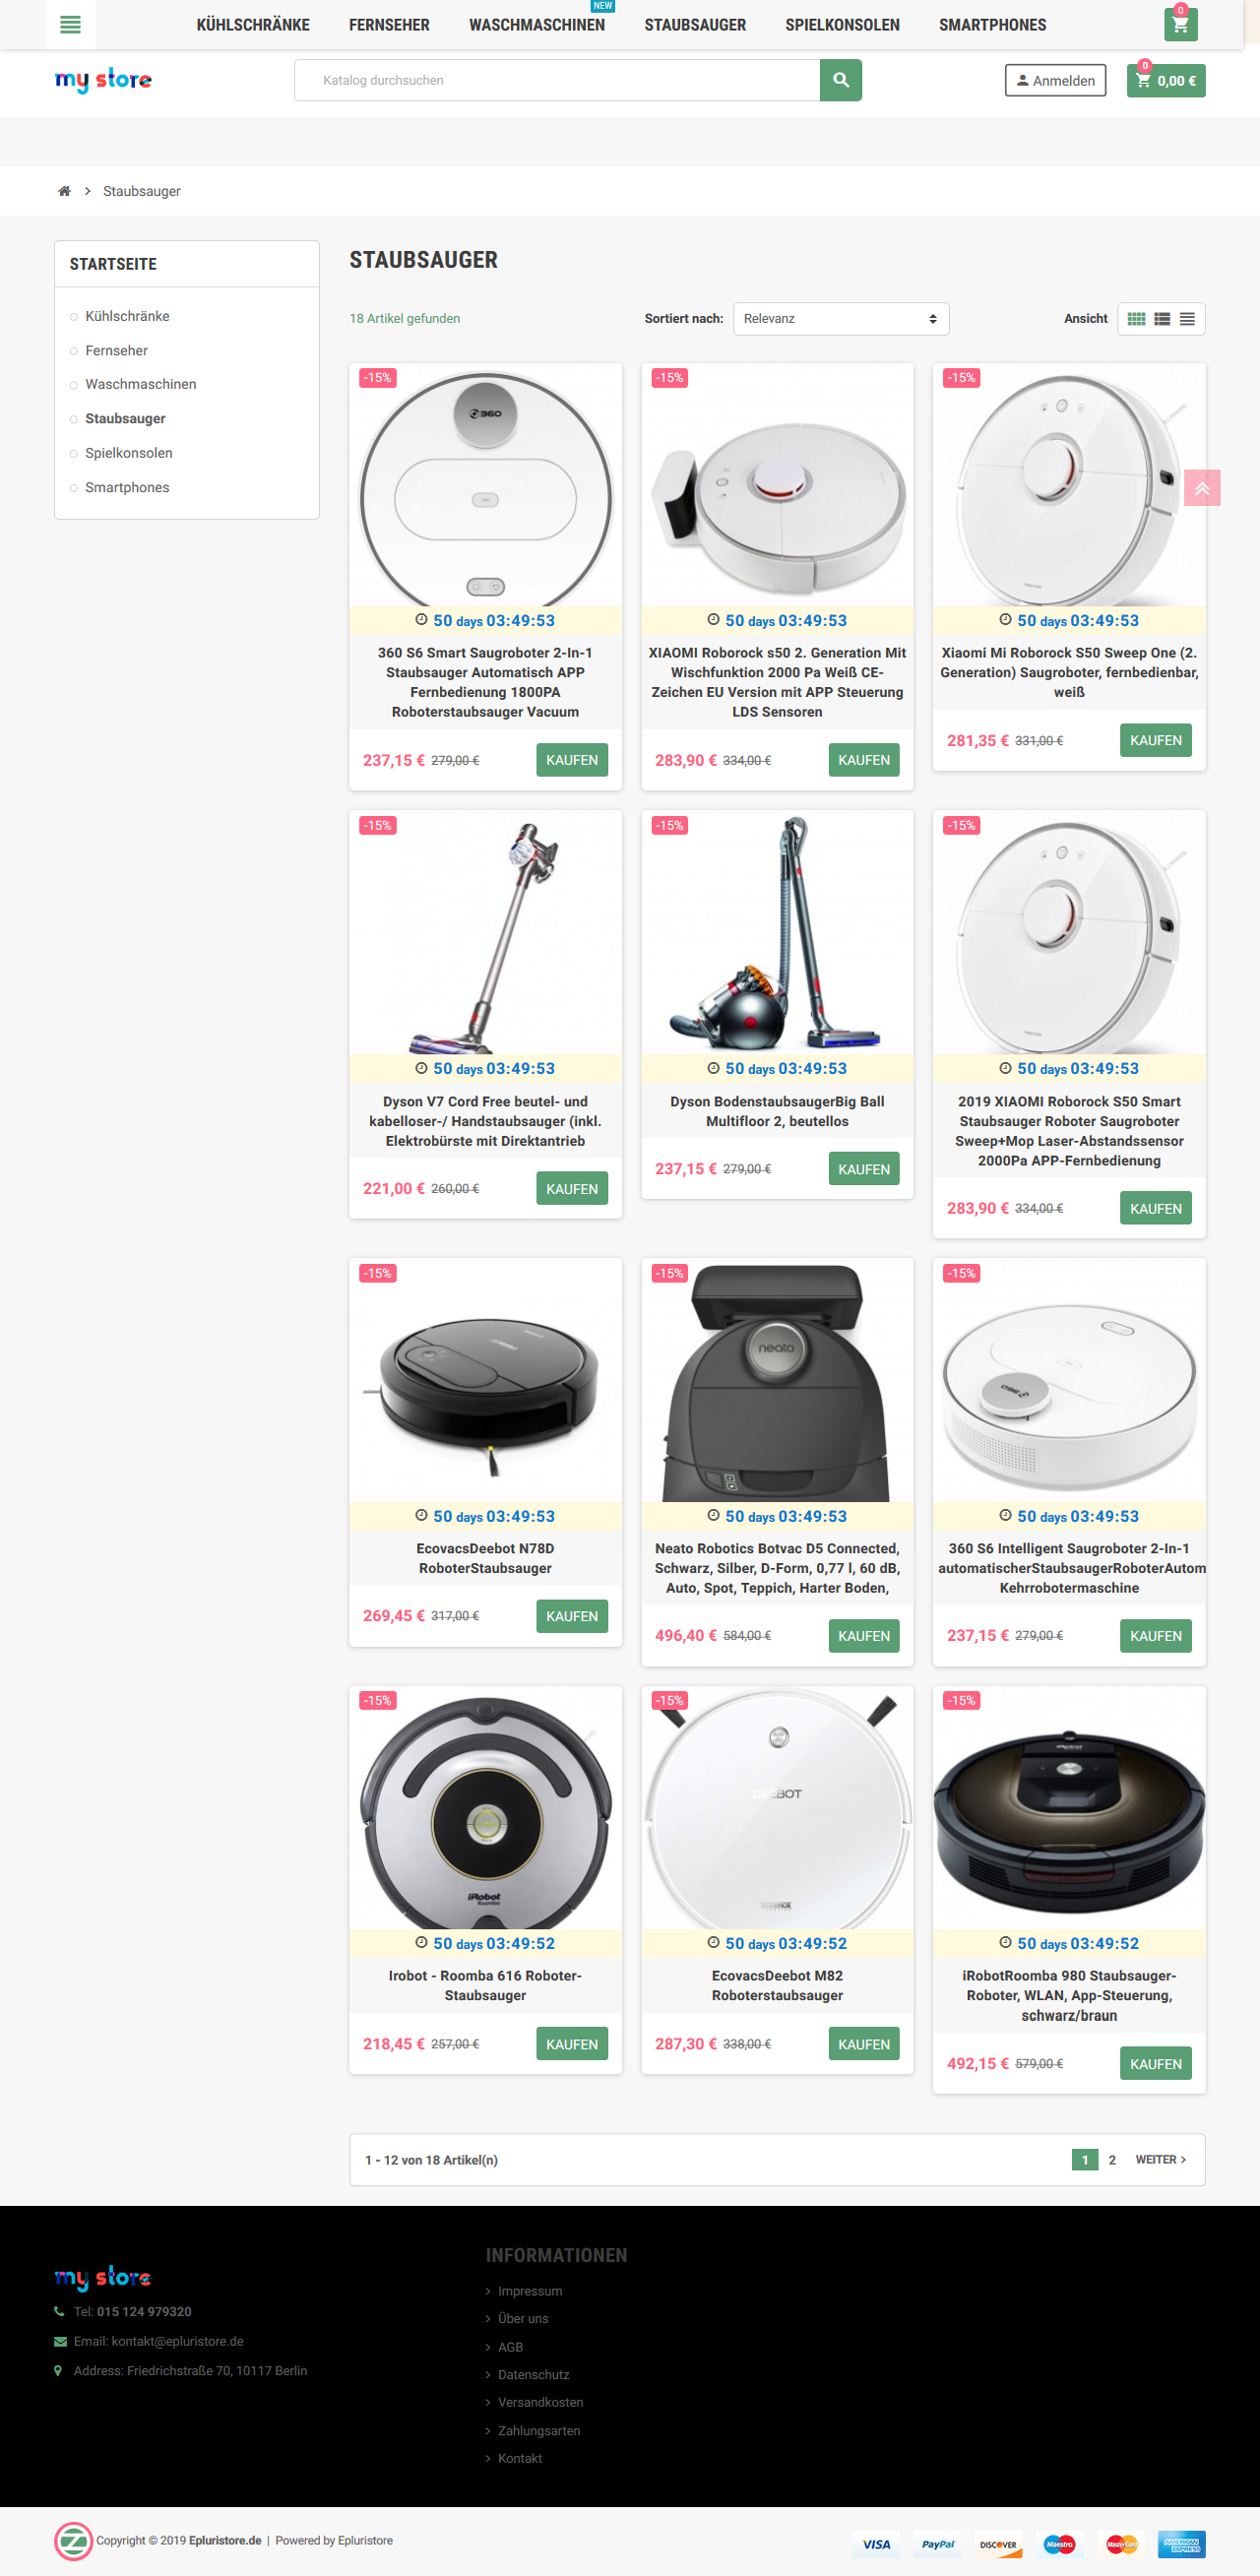Go to pagination page 2
1260x2576 pixels.
point(1112,2160)
